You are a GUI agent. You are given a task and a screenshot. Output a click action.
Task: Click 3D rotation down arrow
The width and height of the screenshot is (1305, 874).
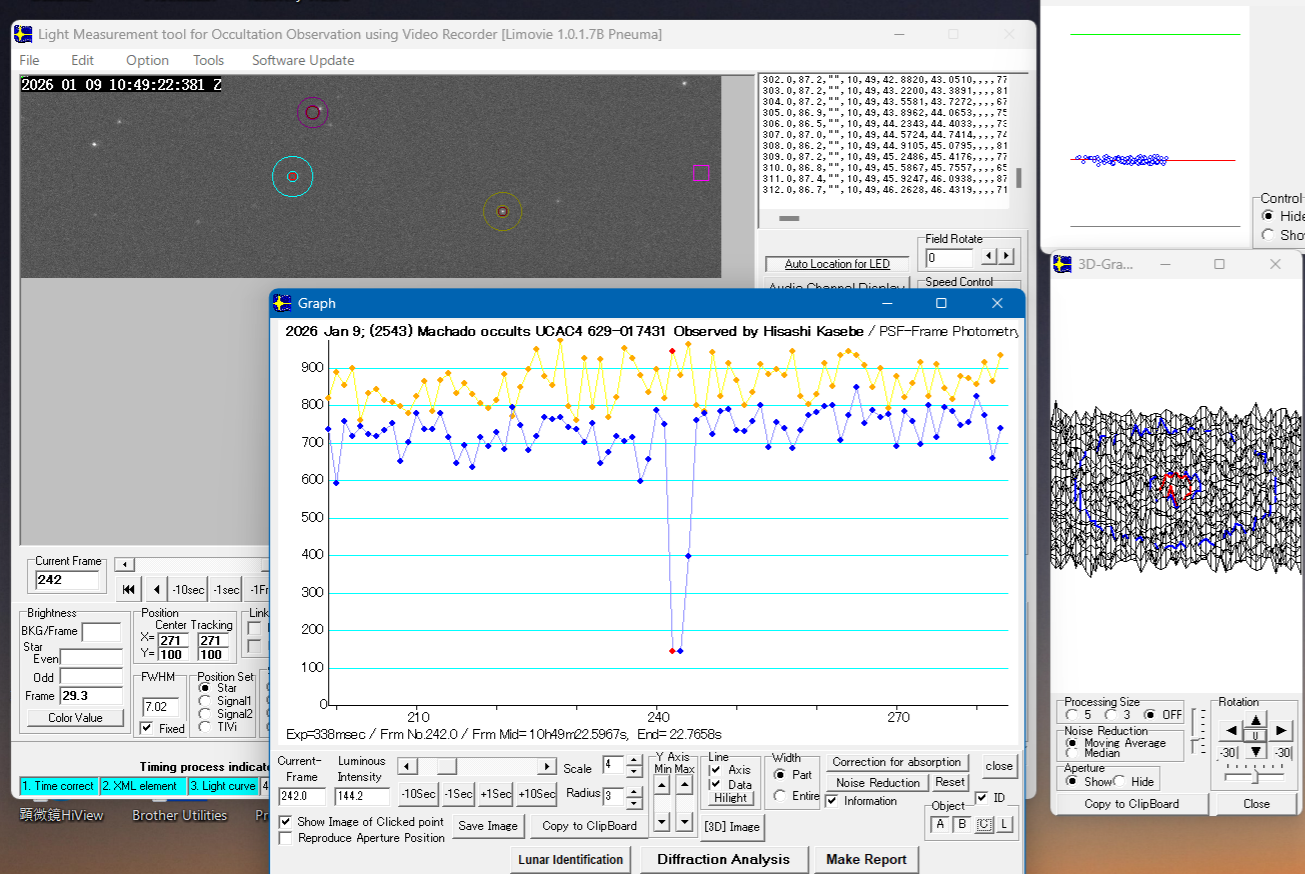point(1256,751)
